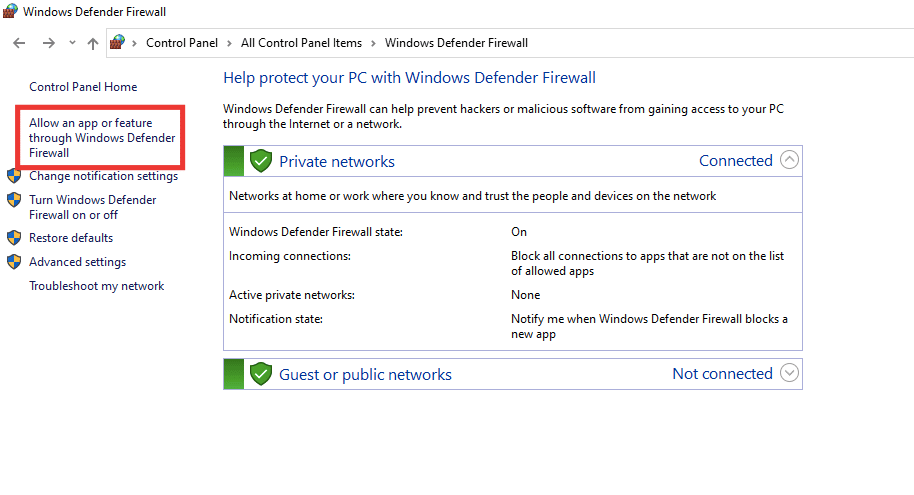Expand chevron after Control Panel breadcrumb
This screenshot has width=914, height=495.
click(229, 43)
